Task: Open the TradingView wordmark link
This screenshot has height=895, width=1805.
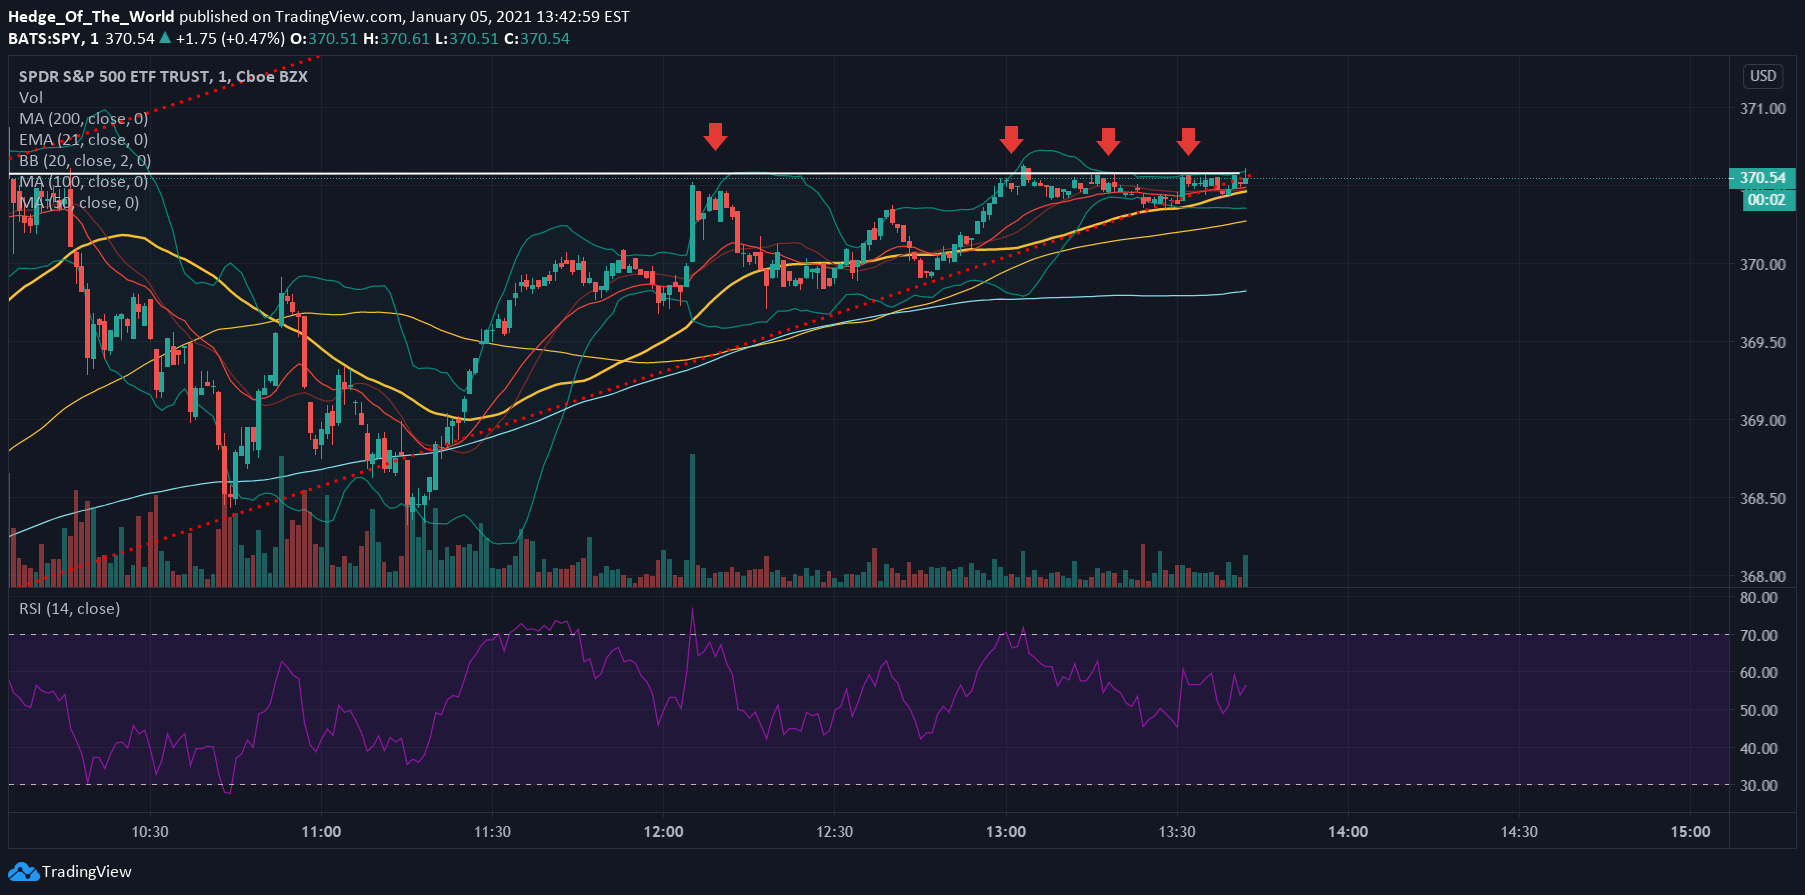Action: (86, 872)
